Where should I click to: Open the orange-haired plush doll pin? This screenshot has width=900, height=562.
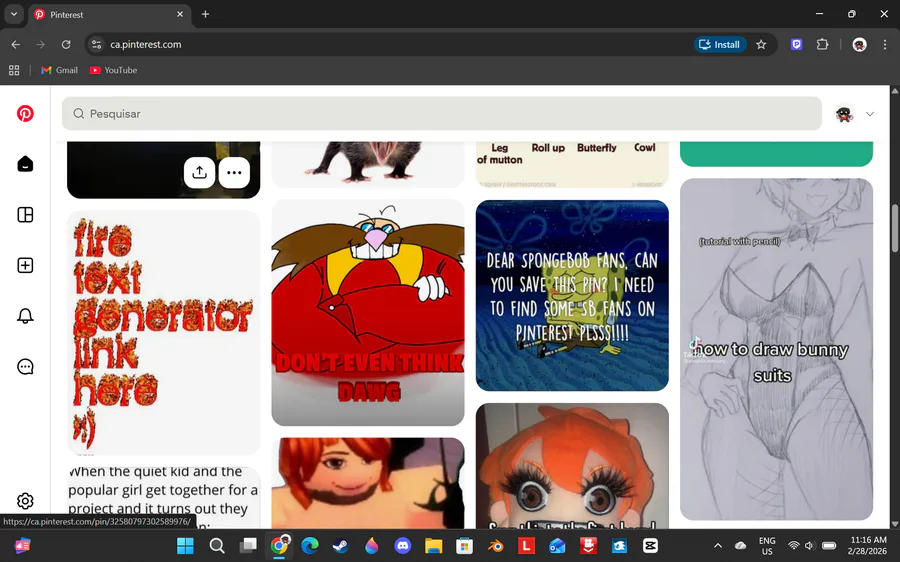[572, 466]
